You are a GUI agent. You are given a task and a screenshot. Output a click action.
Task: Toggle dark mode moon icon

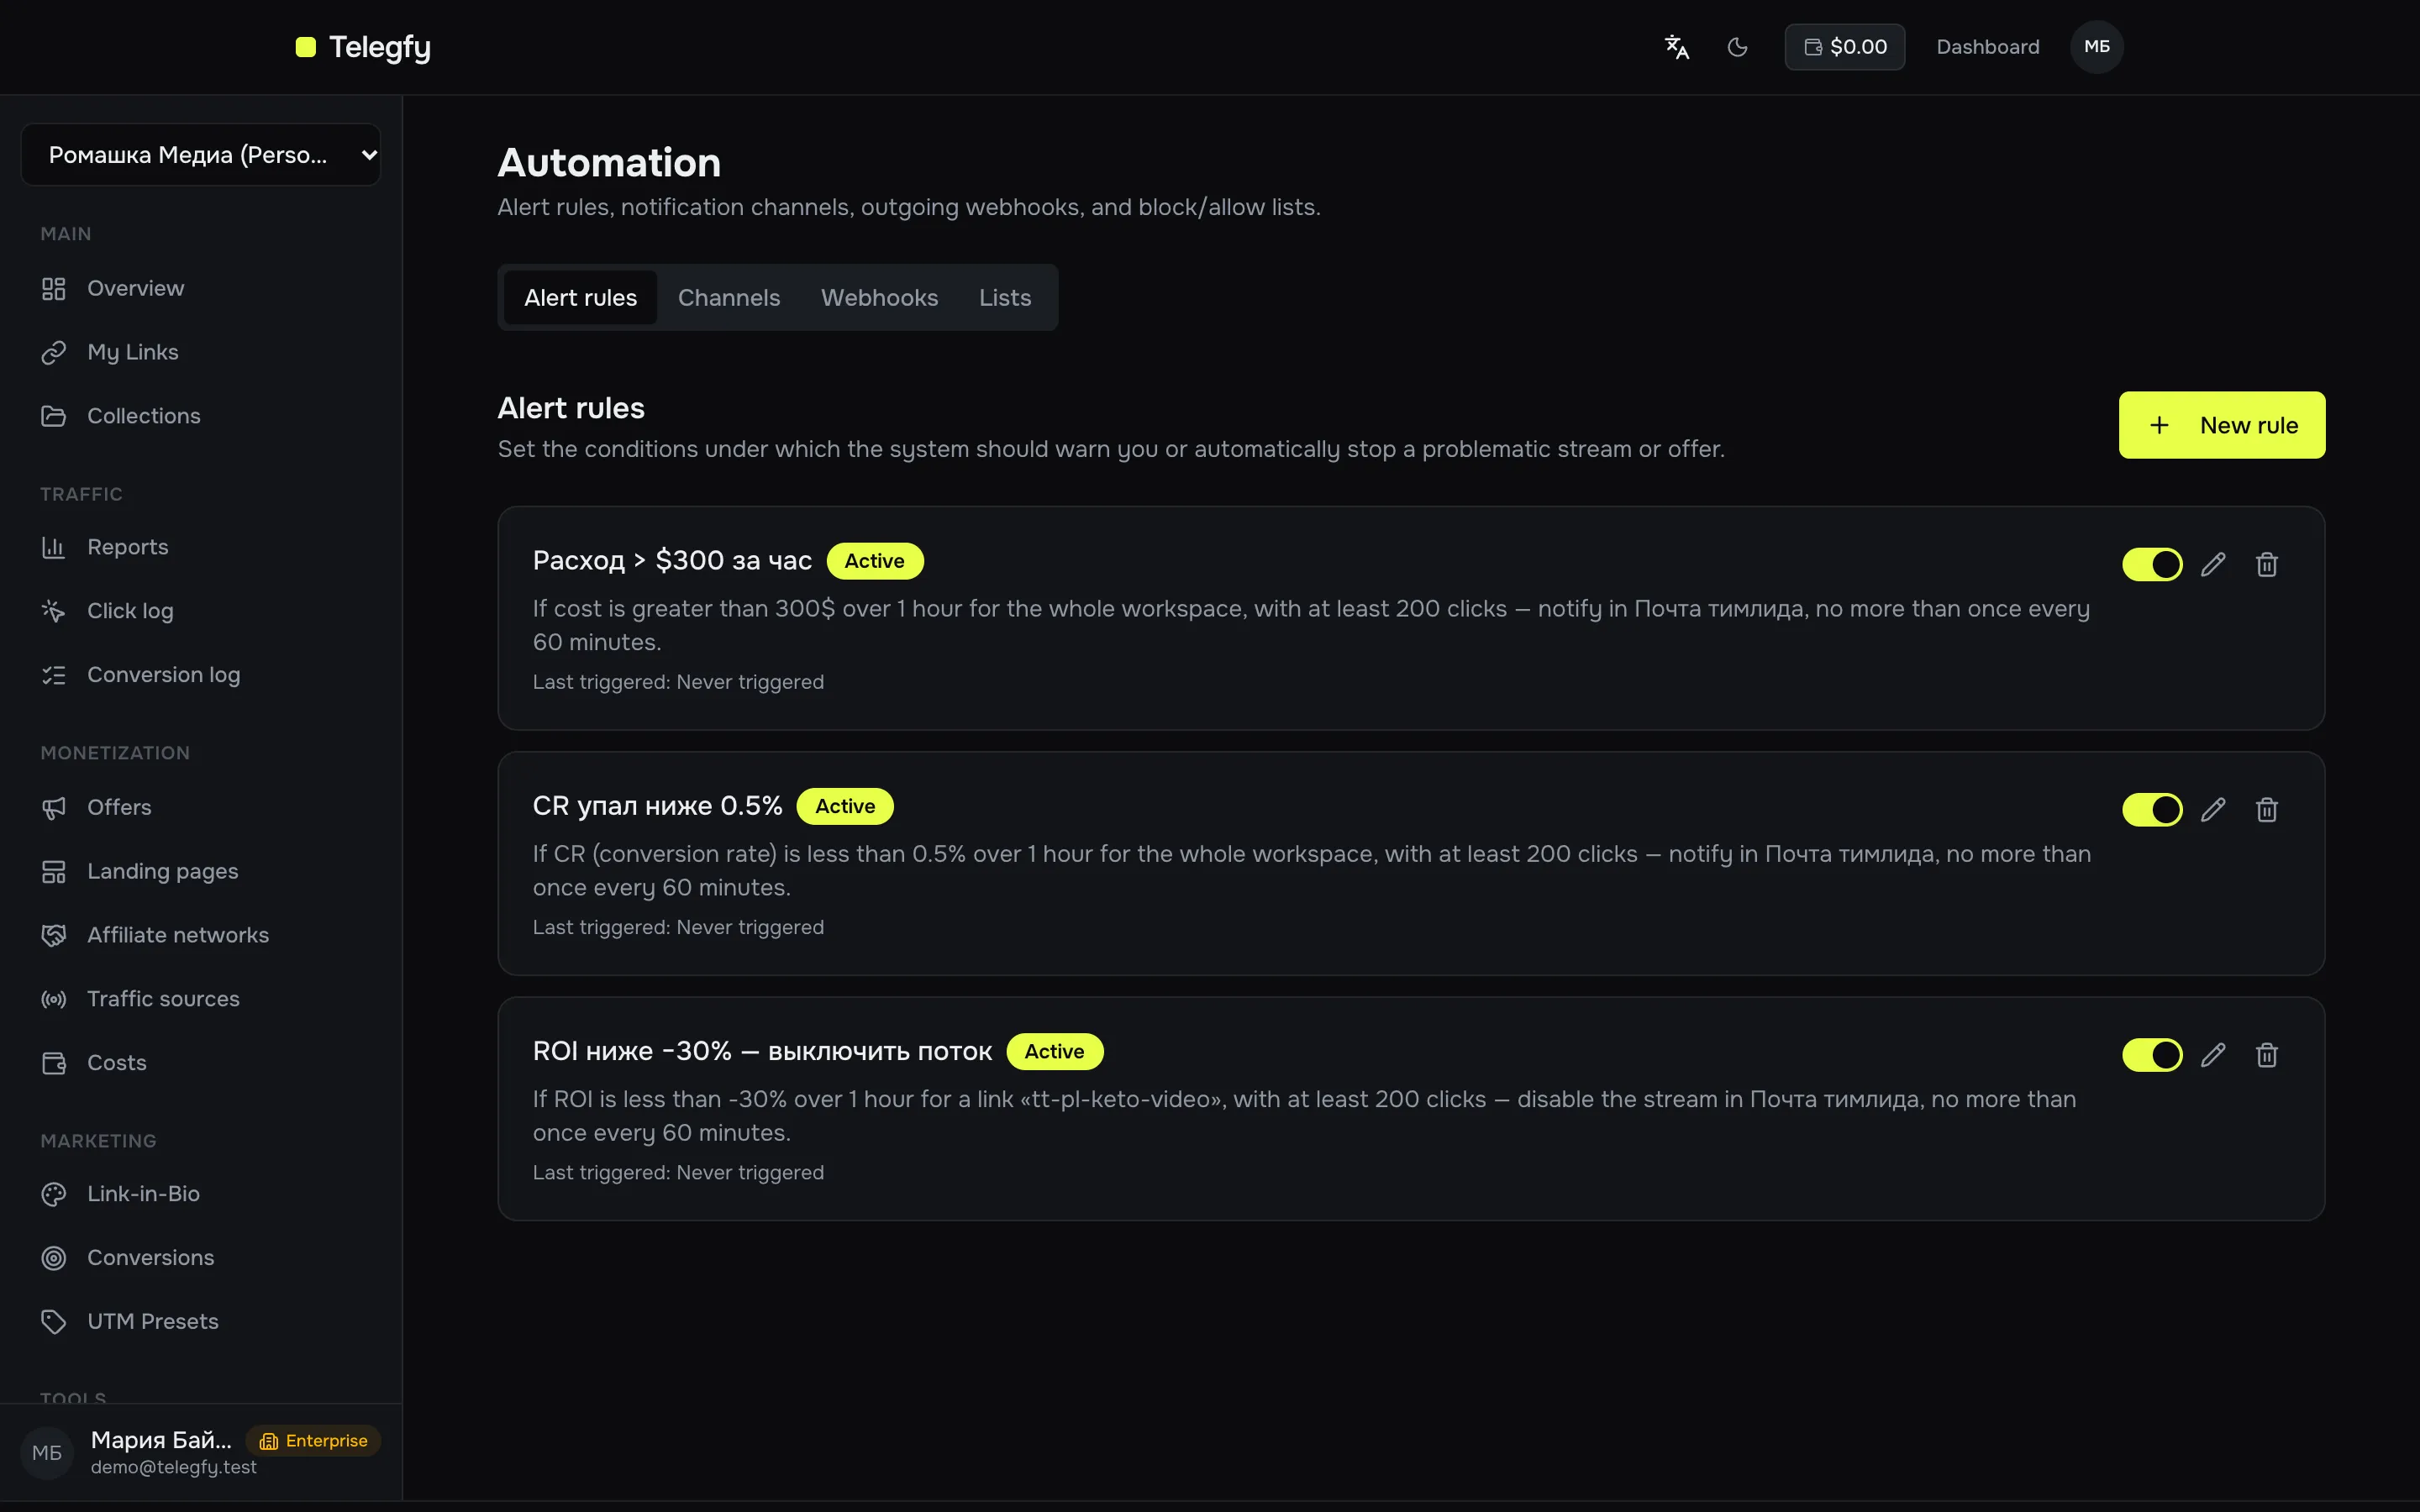(1738, 47)
